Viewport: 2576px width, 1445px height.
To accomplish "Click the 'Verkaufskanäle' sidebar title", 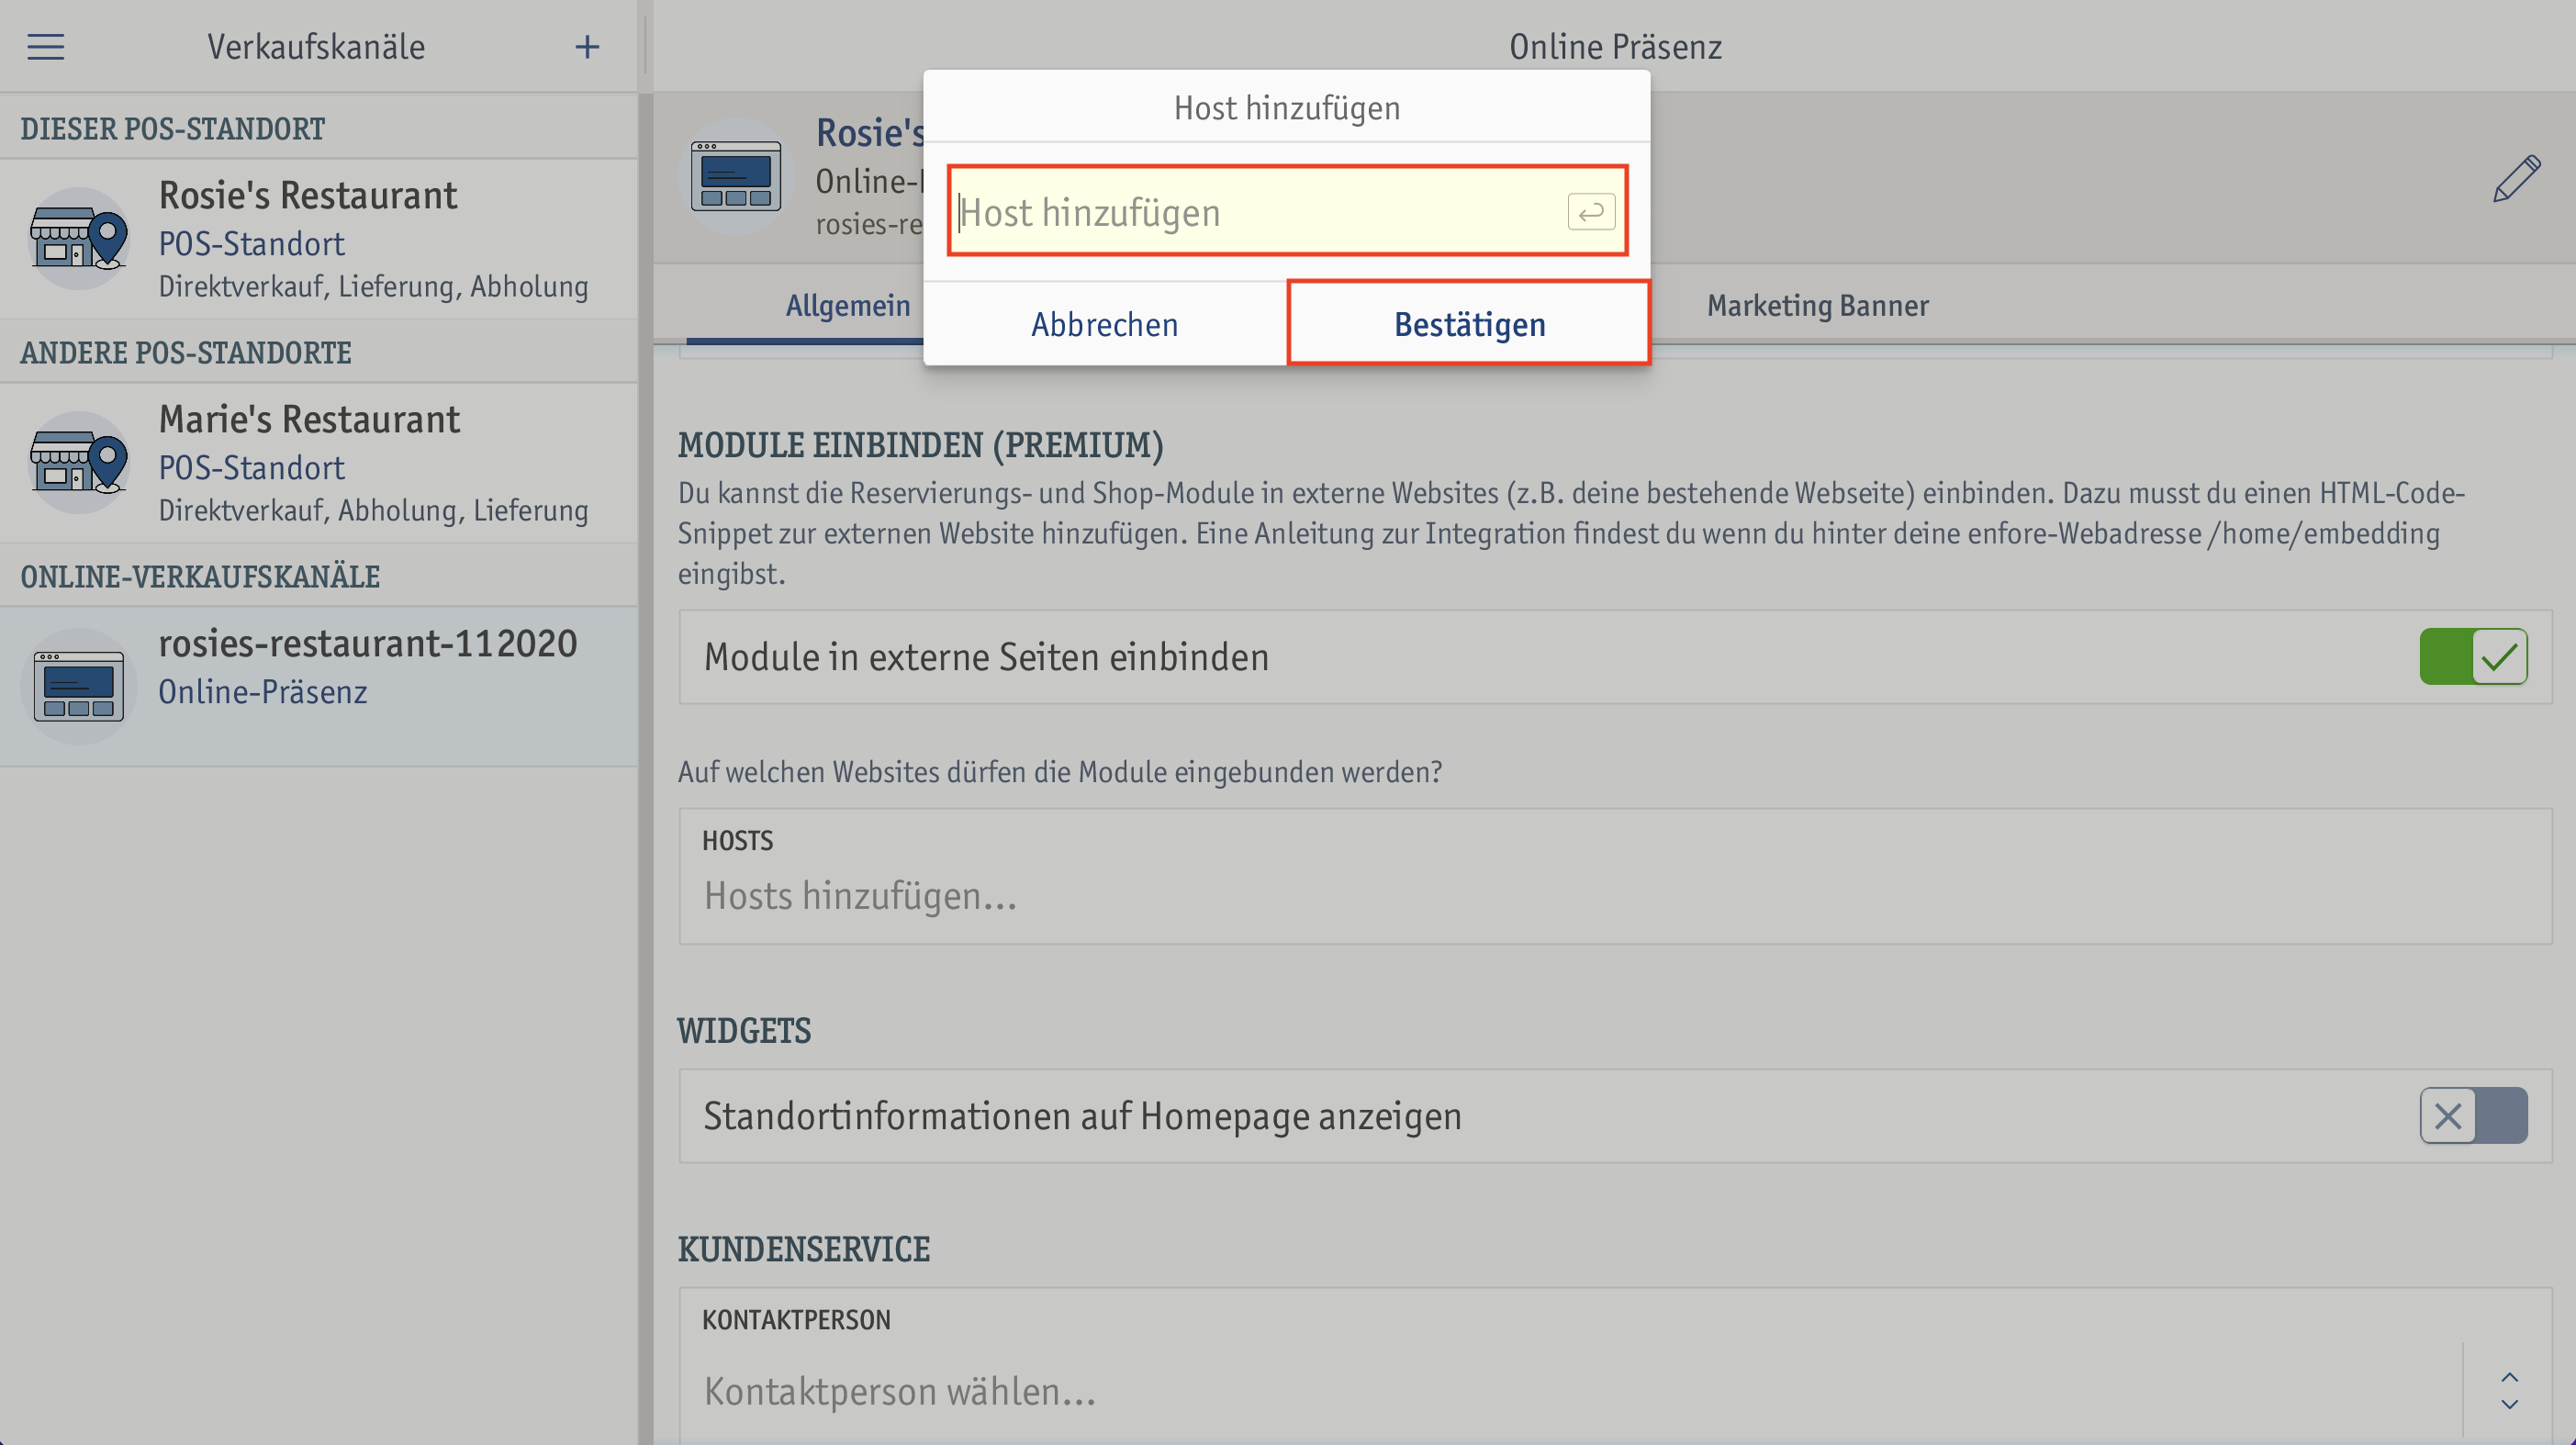I will [x=316, y=47].
